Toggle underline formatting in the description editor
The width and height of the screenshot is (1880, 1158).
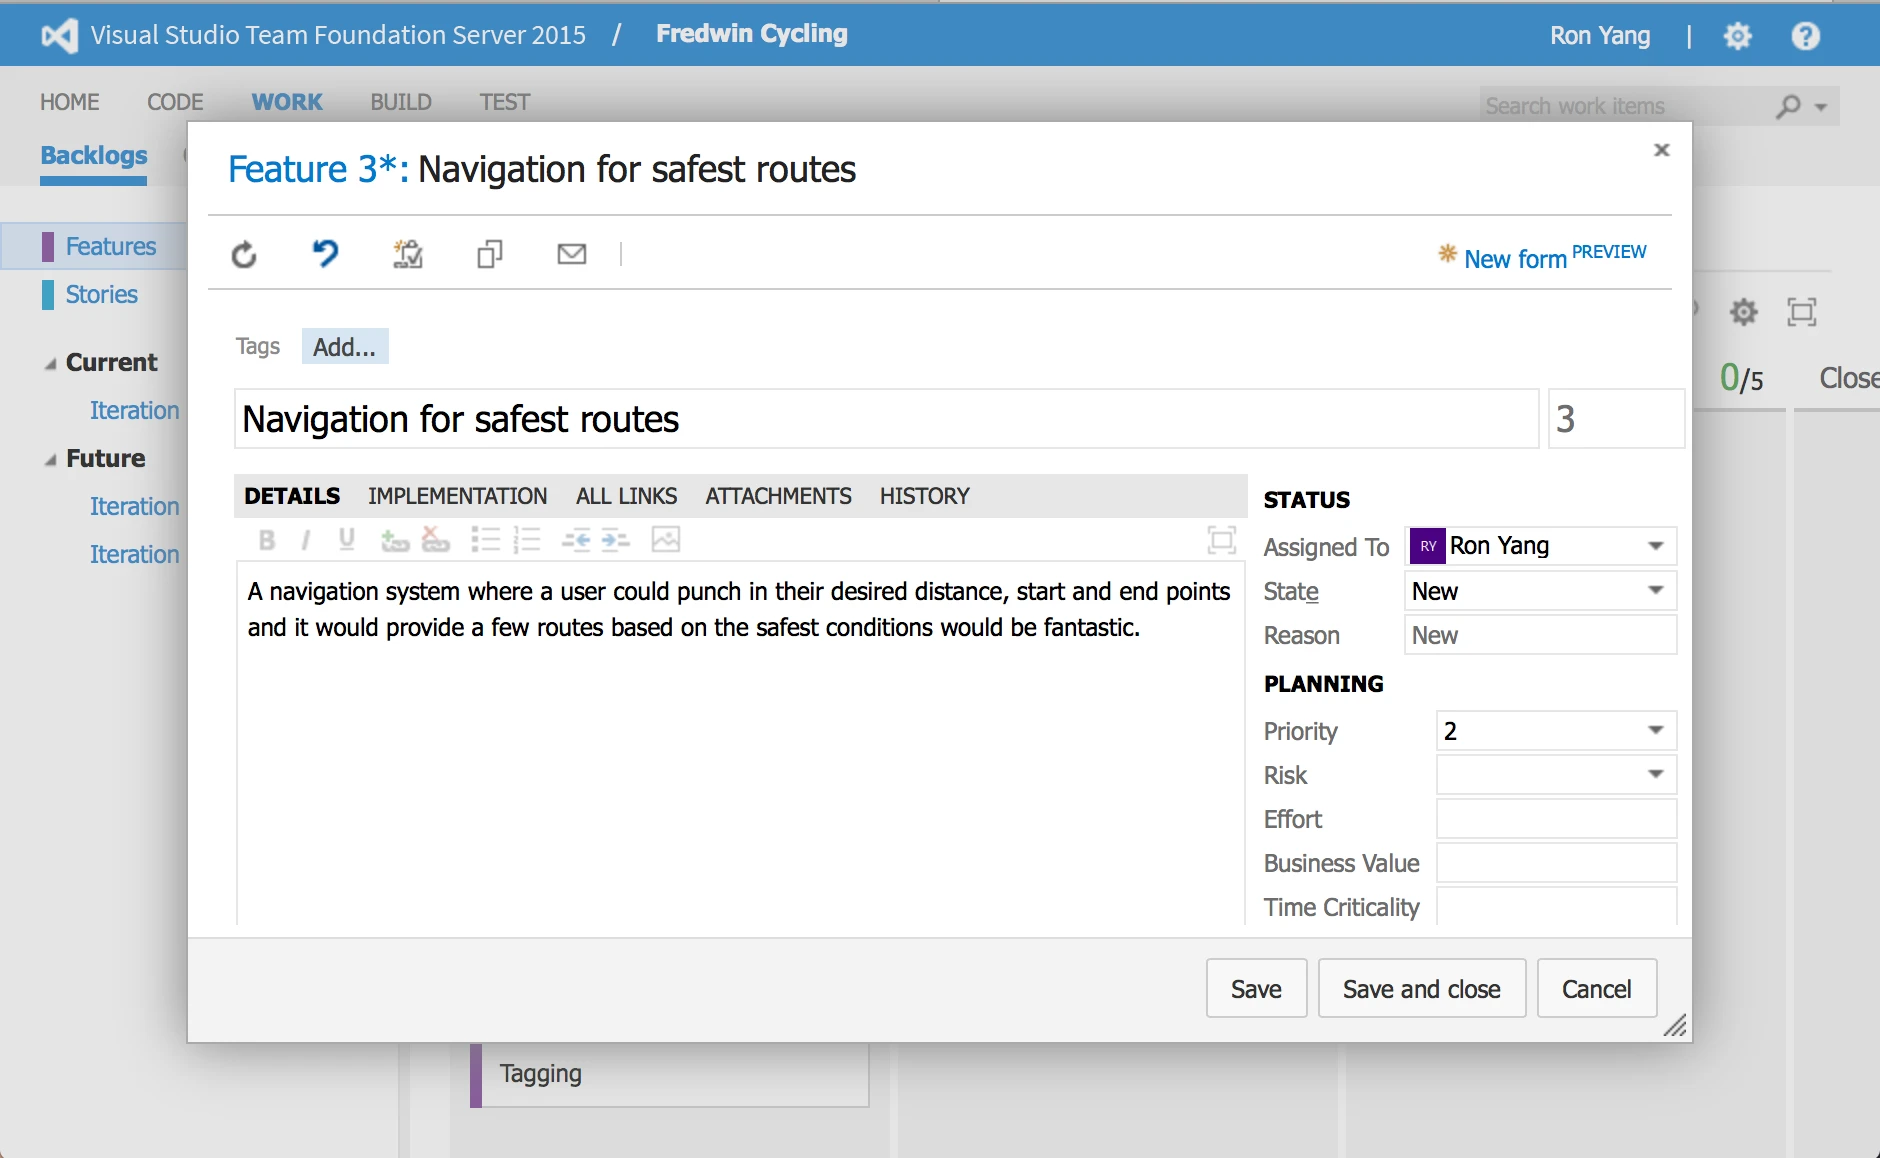pos(347,540)
